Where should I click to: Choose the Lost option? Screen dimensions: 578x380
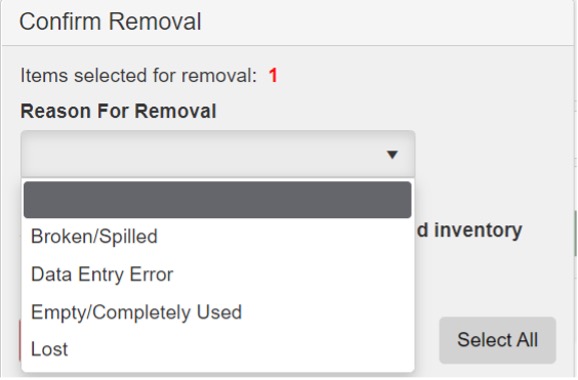point(49,349)
